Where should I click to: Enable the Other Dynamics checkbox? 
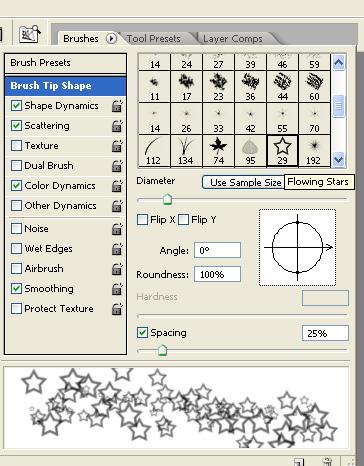coord(16,206)
